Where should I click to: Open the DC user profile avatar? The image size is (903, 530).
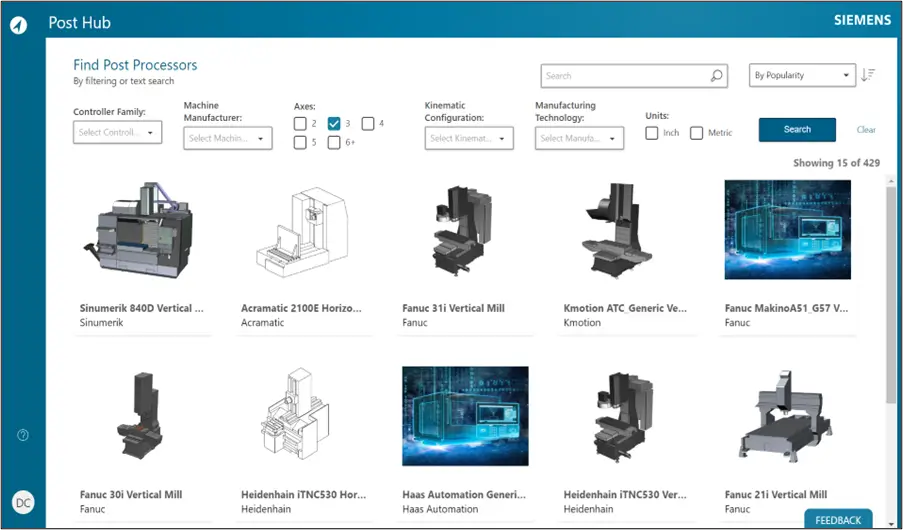coord(23,503)
